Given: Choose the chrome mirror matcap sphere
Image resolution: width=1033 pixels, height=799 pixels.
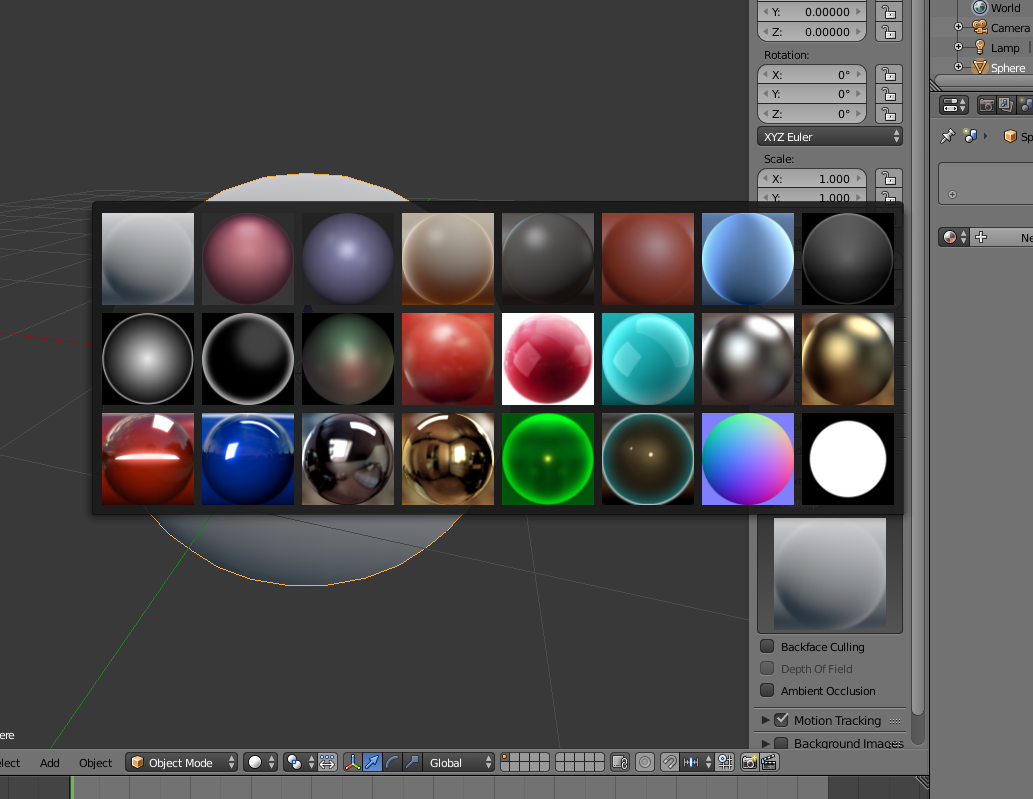Looking at the screenshot, I should point(348,458).
